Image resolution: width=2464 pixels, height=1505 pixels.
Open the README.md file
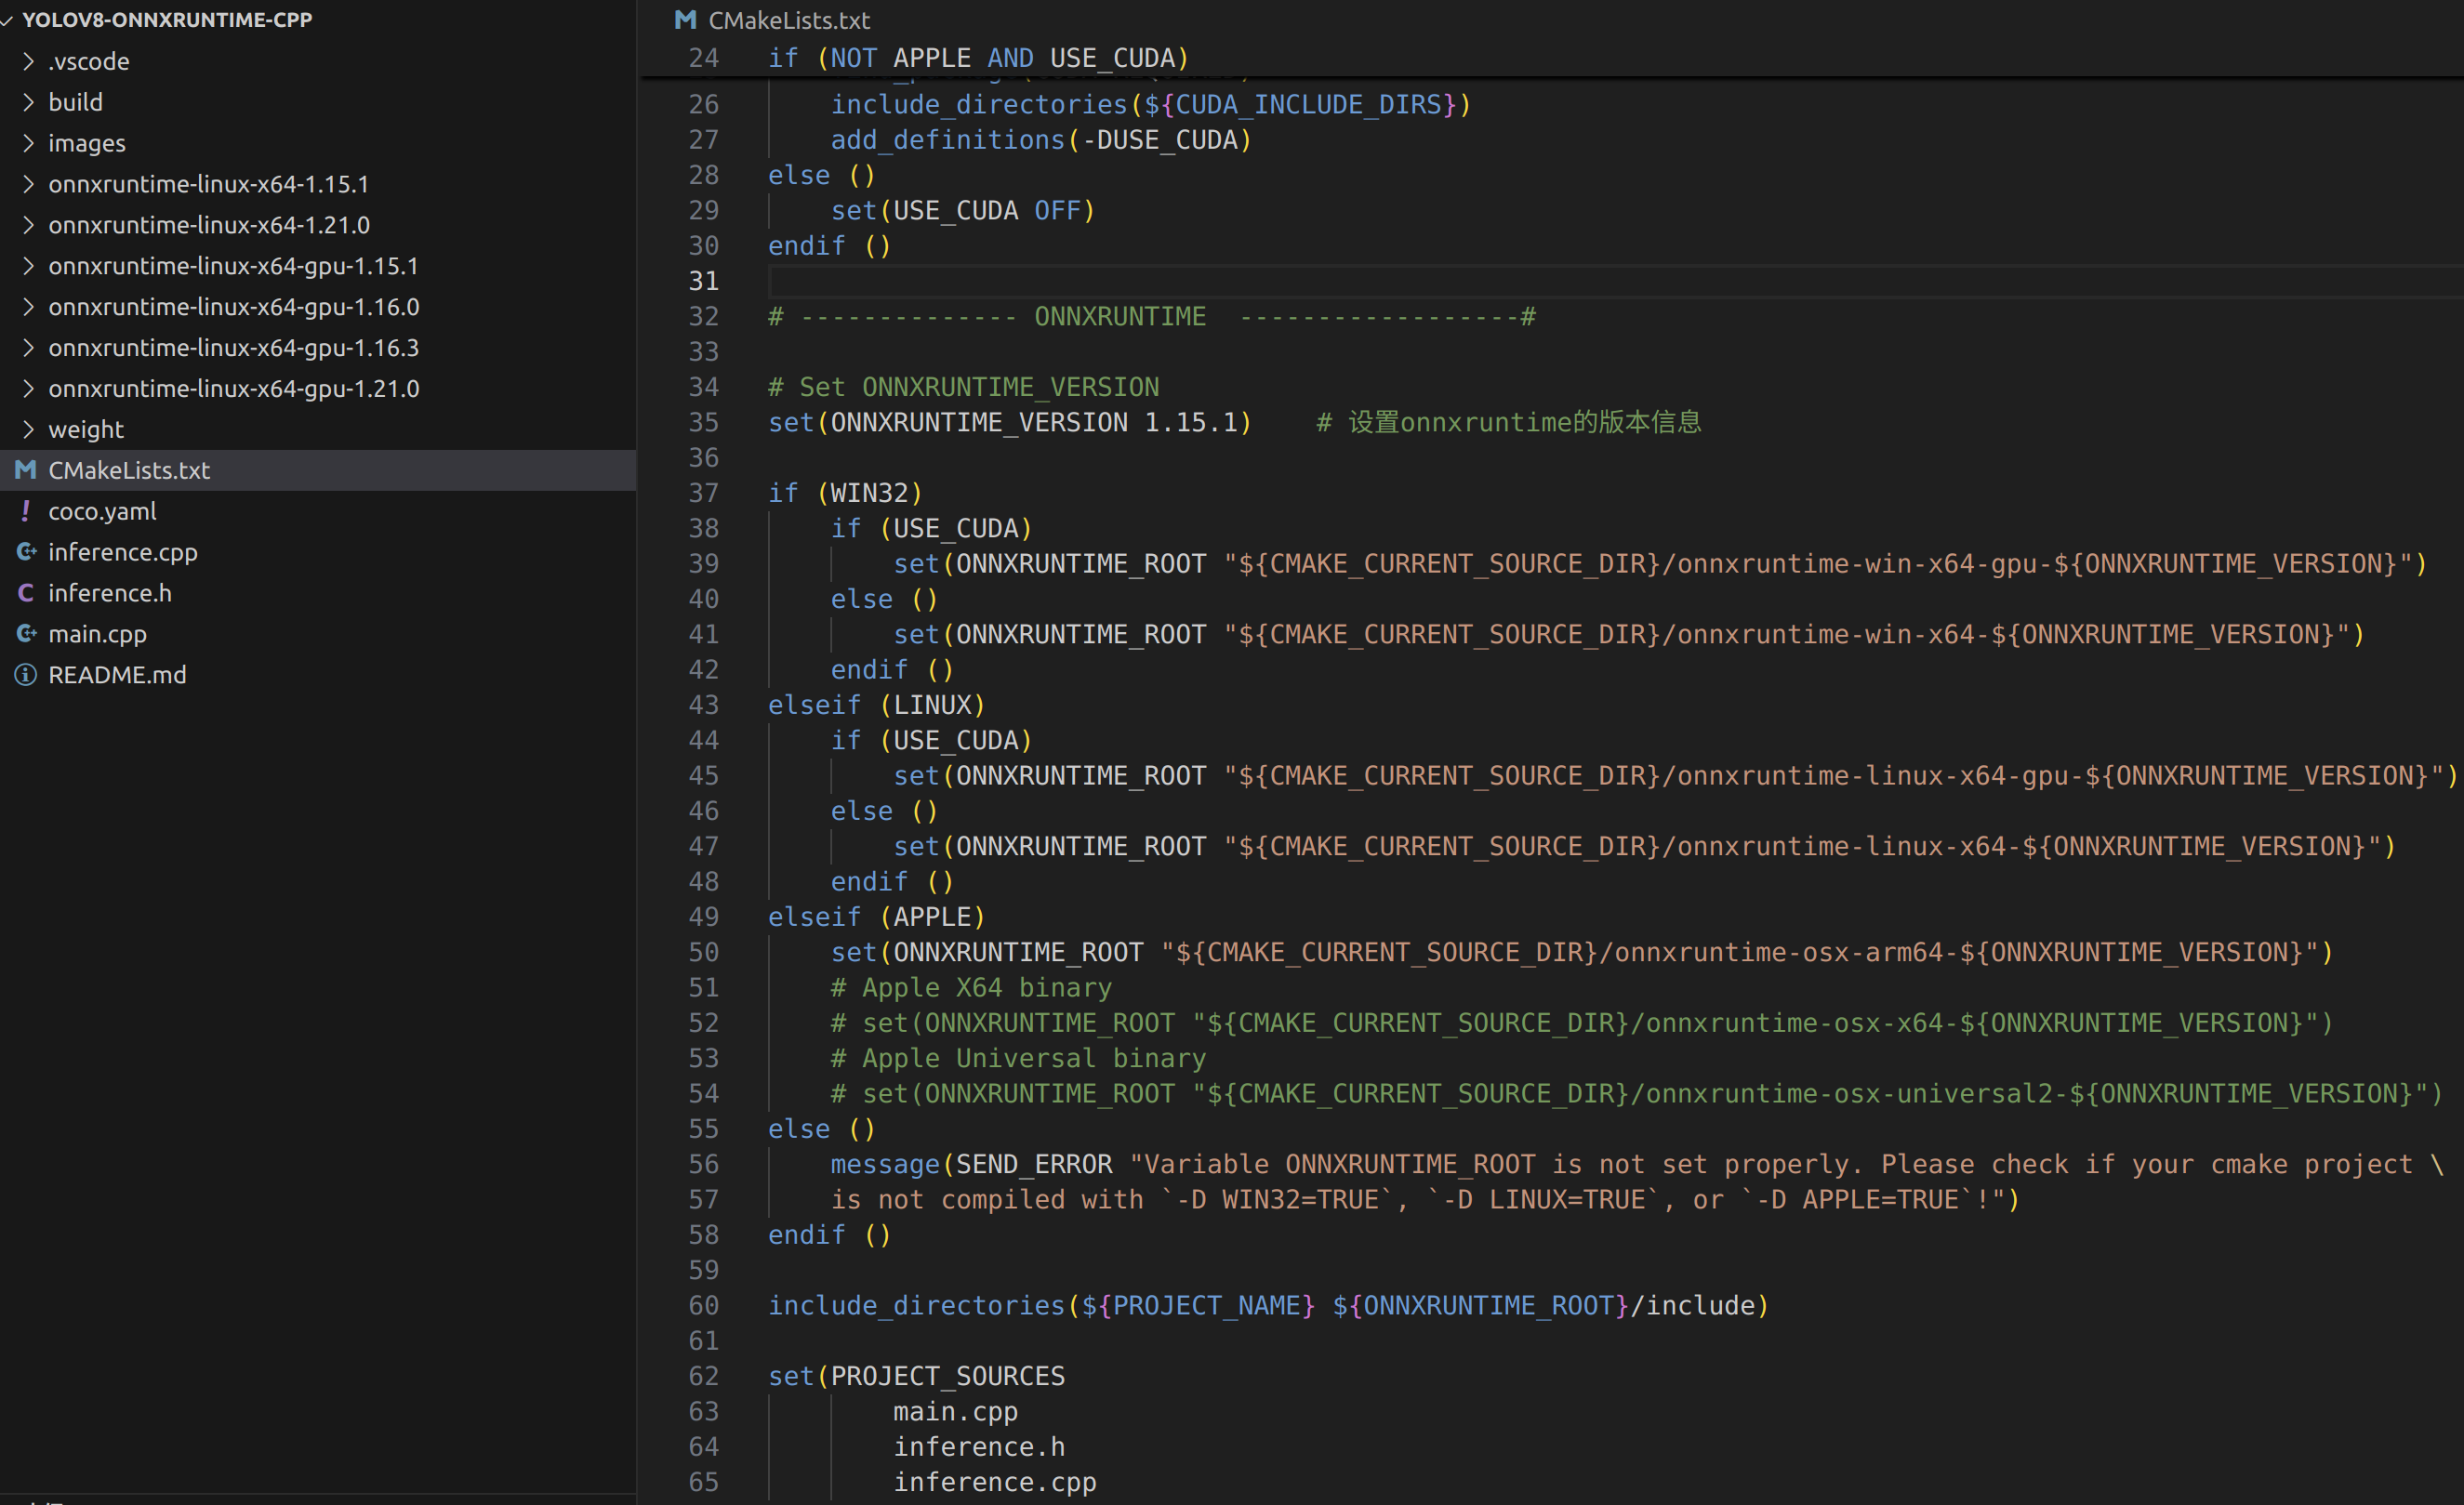[117, 675]
